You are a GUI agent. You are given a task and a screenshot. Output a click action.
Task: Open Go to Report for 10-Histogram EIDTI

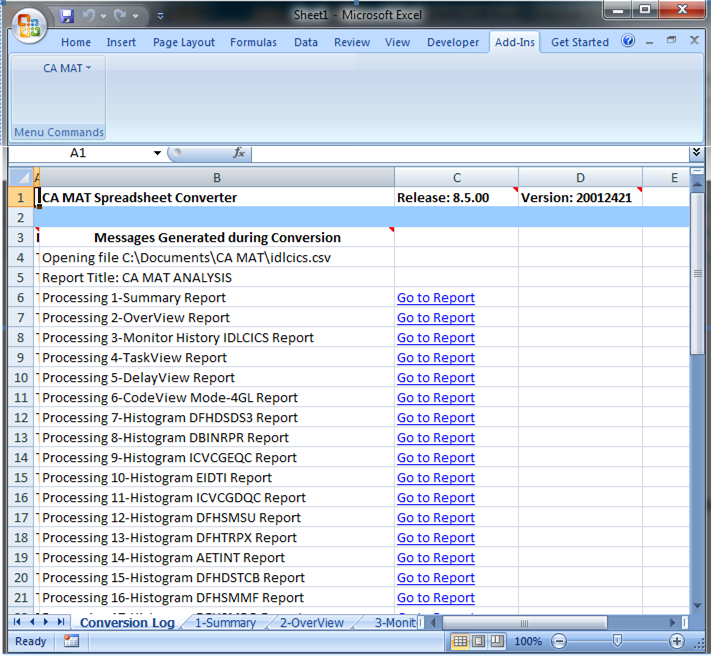tap(436, 478)
